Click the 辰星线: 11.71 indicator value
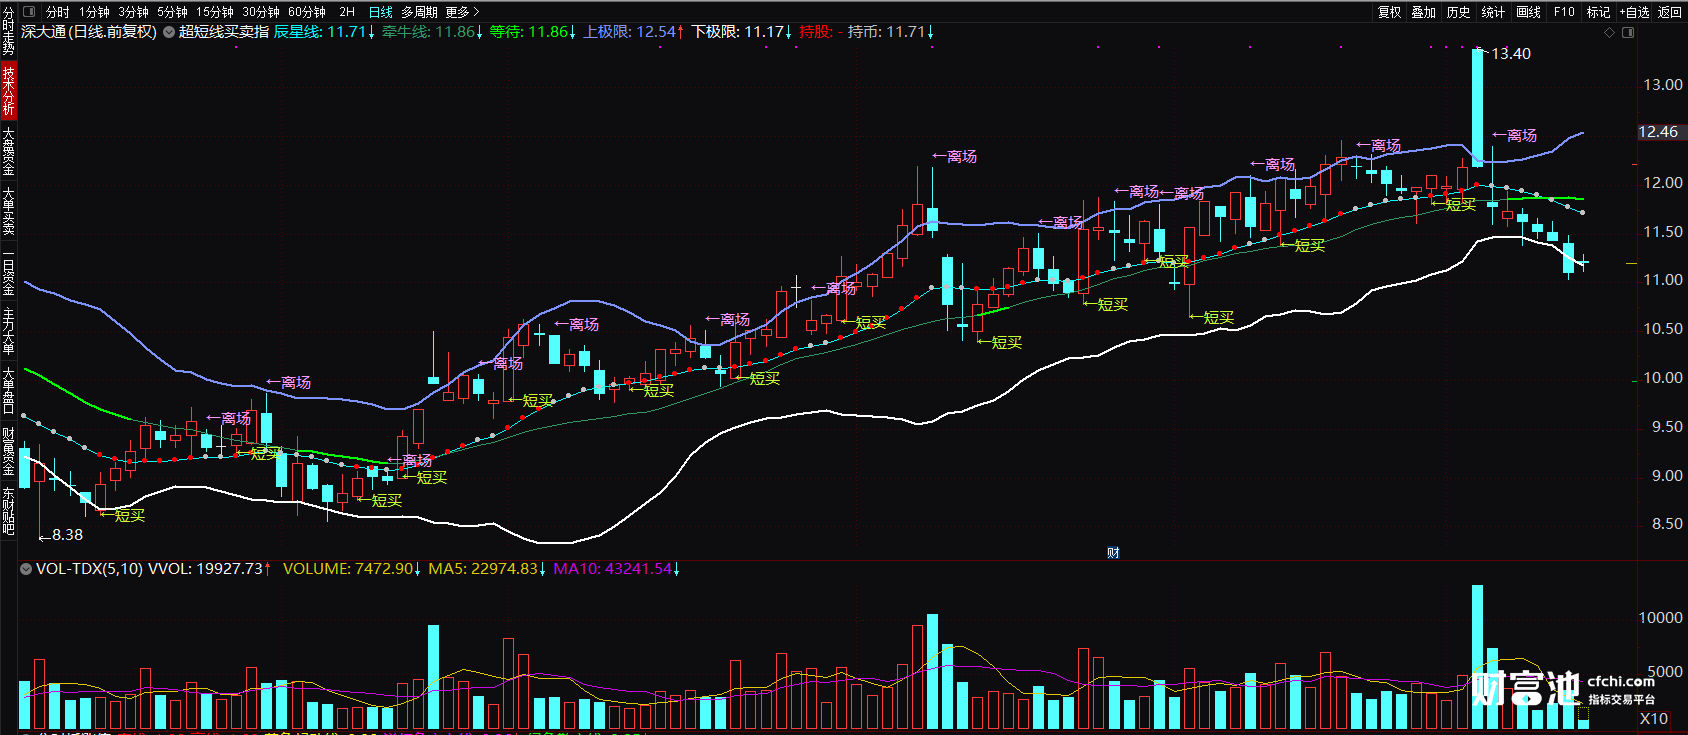Image resolution: width=1688 pixels, height=735 pixels. click(324, 32)
